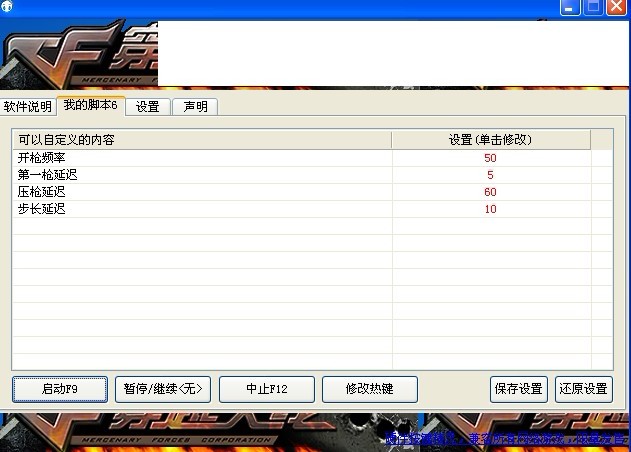
Task: Edit the 第一枪延迟 value 5
Action: click(x=490, y=175)
